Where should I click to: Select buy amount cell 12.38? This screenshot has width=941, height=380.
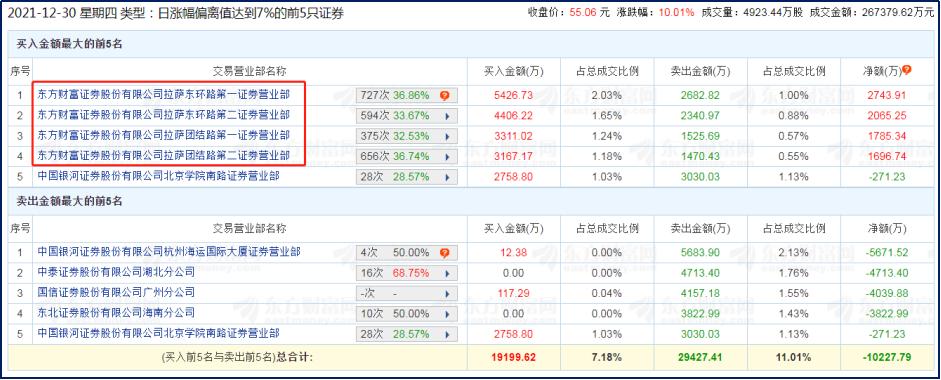513,253
